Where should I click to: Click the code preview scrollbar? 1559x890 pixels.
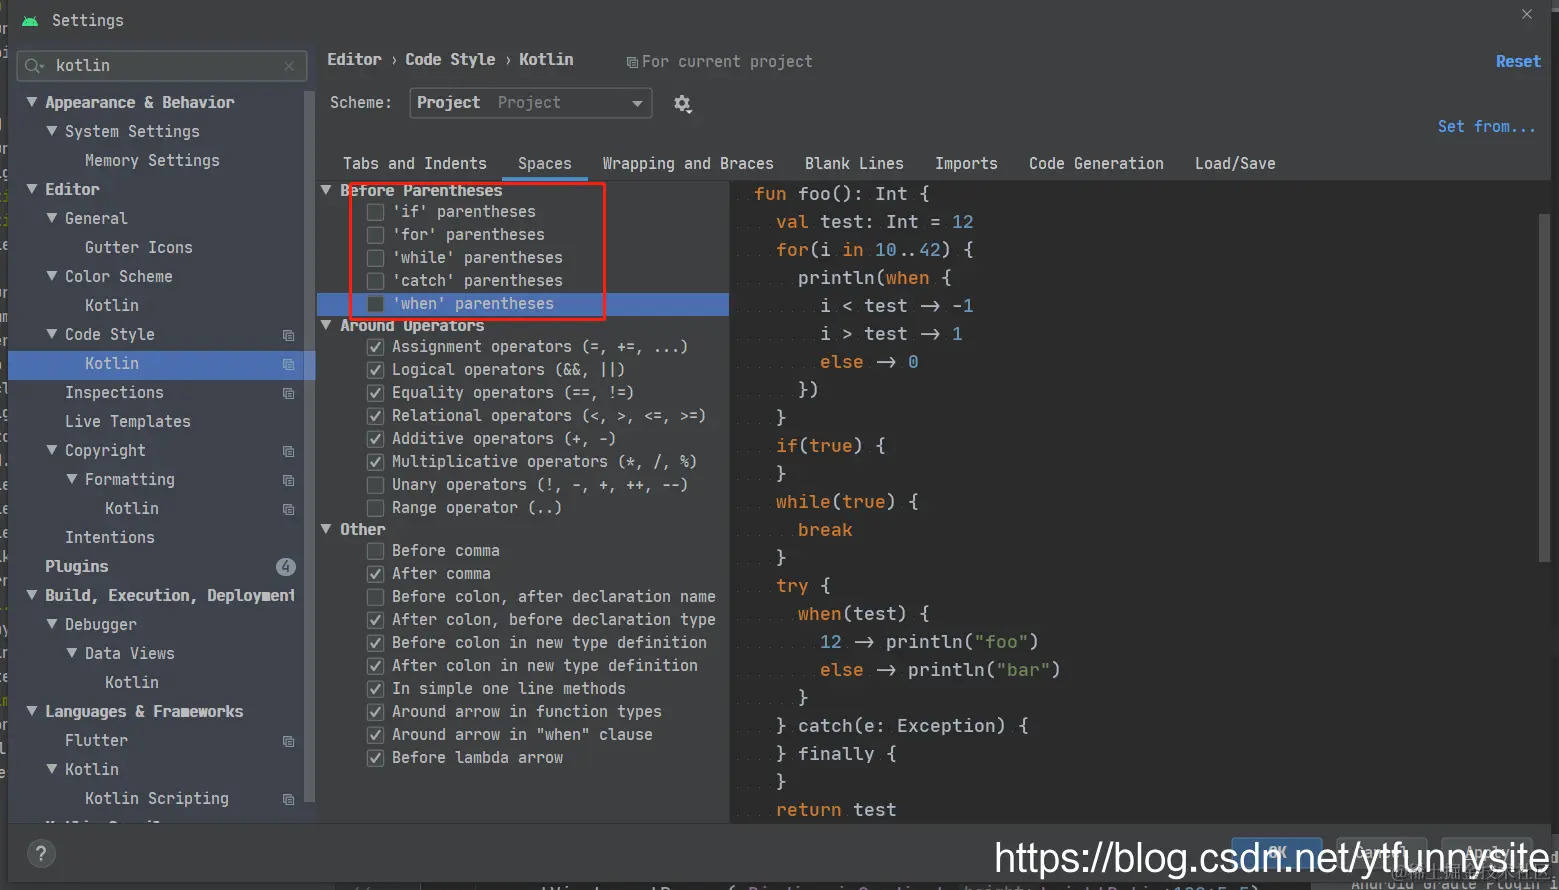(1544, 386)
